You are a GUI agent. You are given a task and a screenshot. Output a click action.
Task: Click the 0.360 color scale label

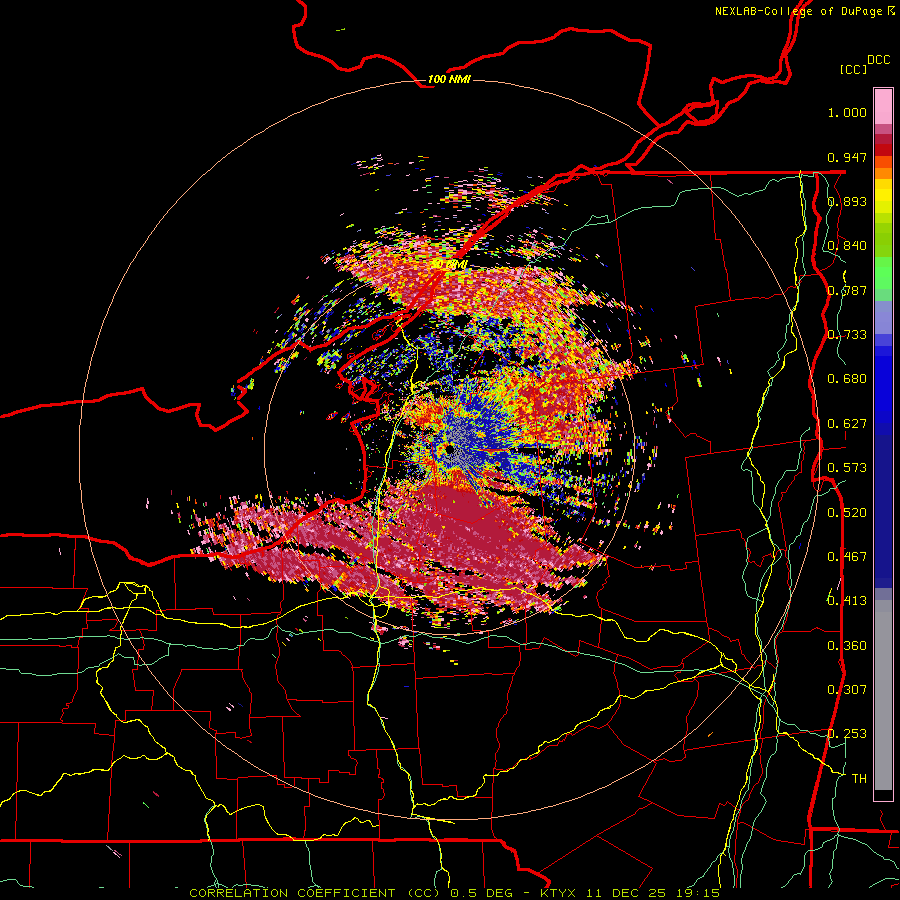[x=847, y=646]
